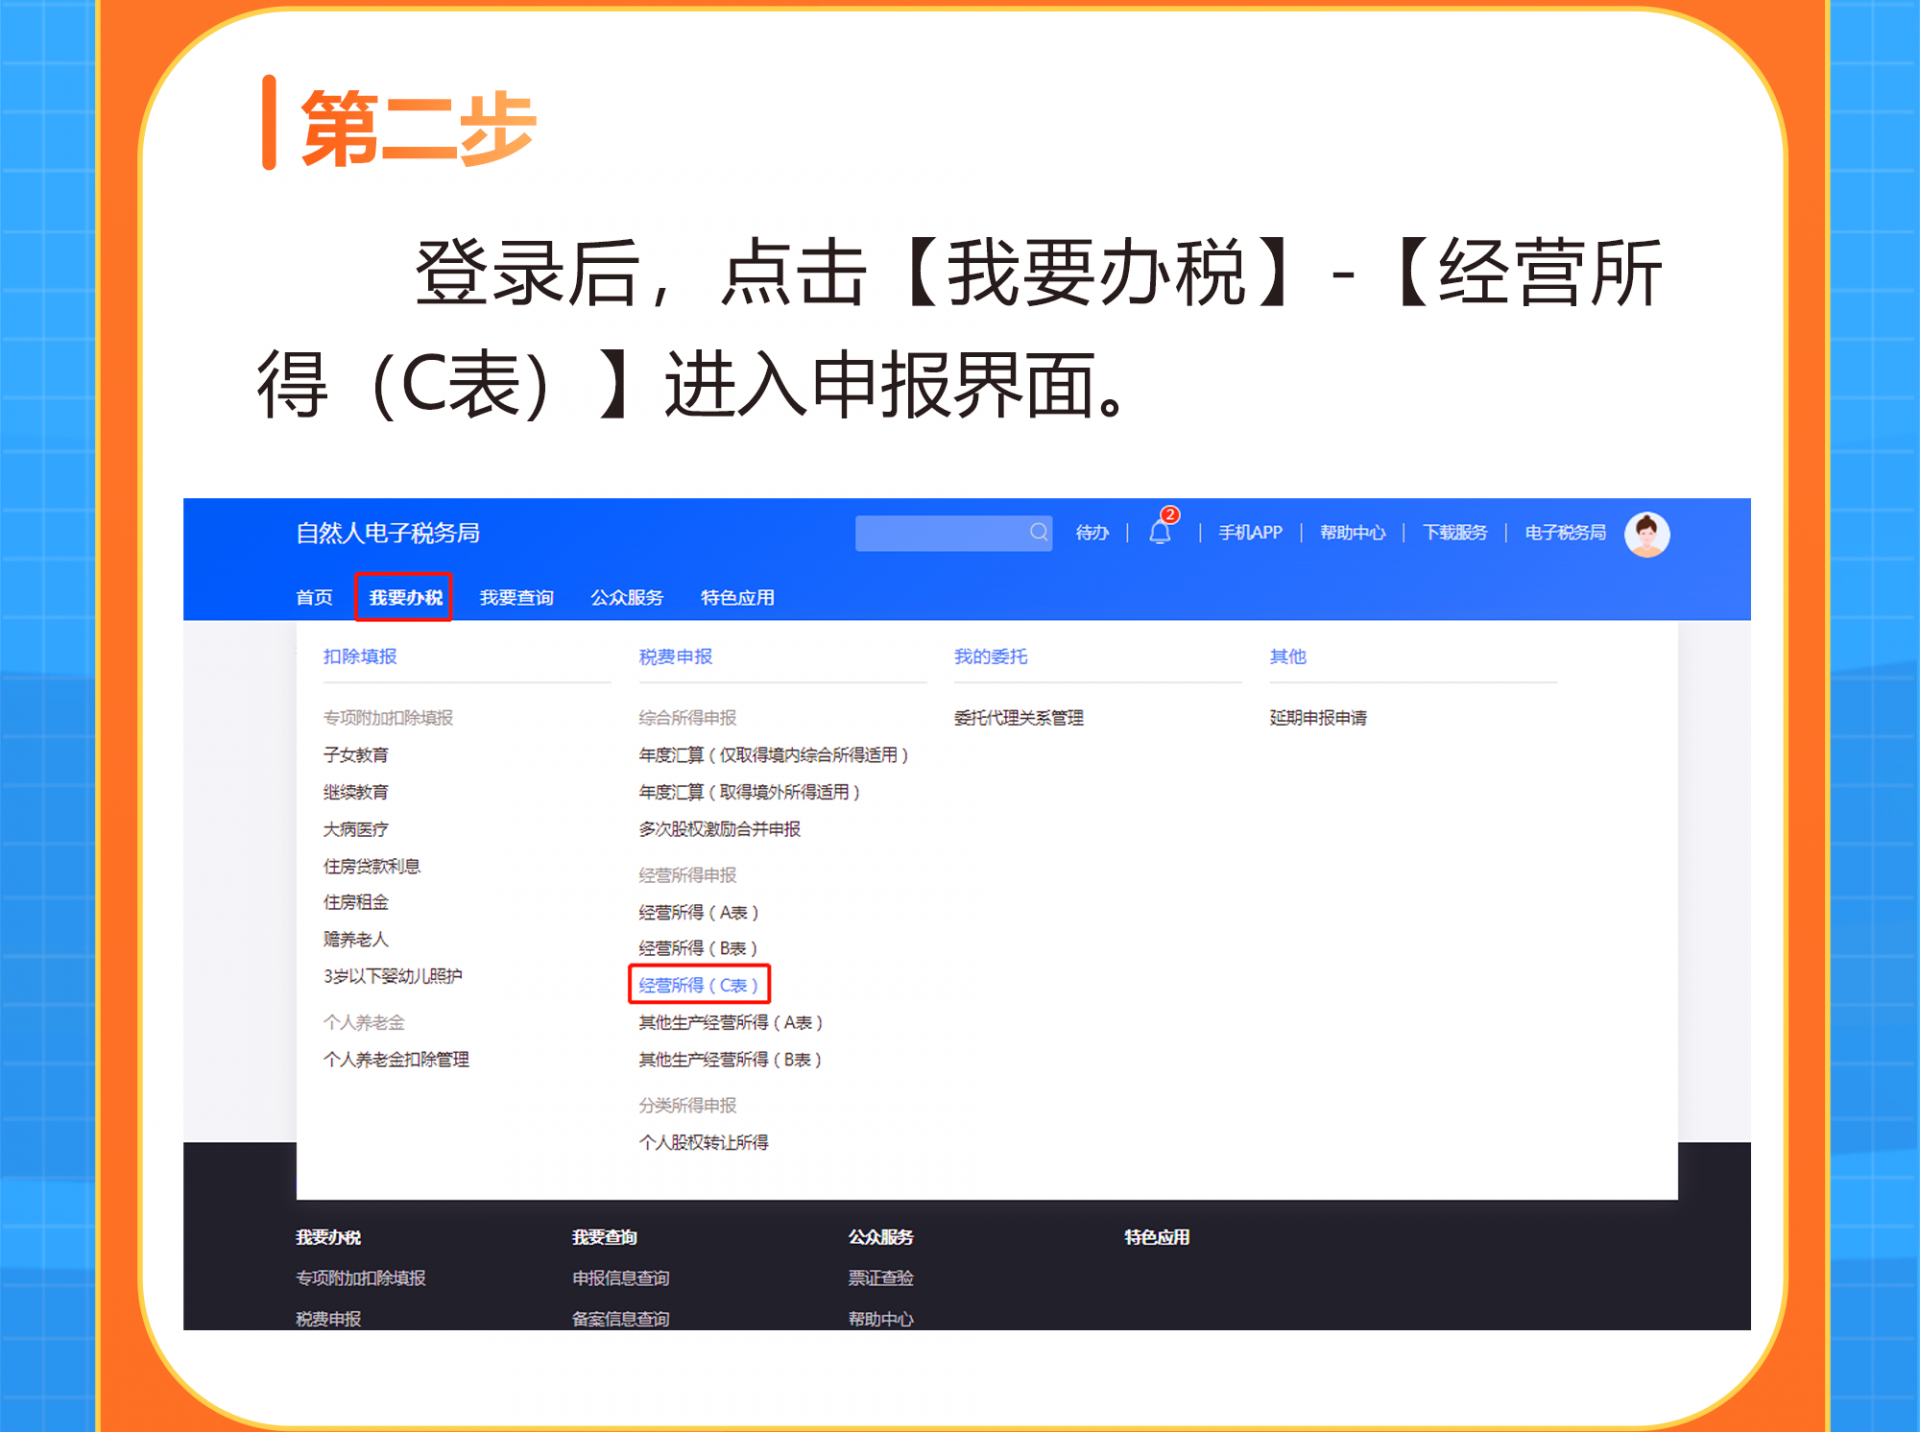The height and width of the screenshot is (1432, 1920).
Task: Click 委托代理关系管理 link
Action: pos(1018,718)
